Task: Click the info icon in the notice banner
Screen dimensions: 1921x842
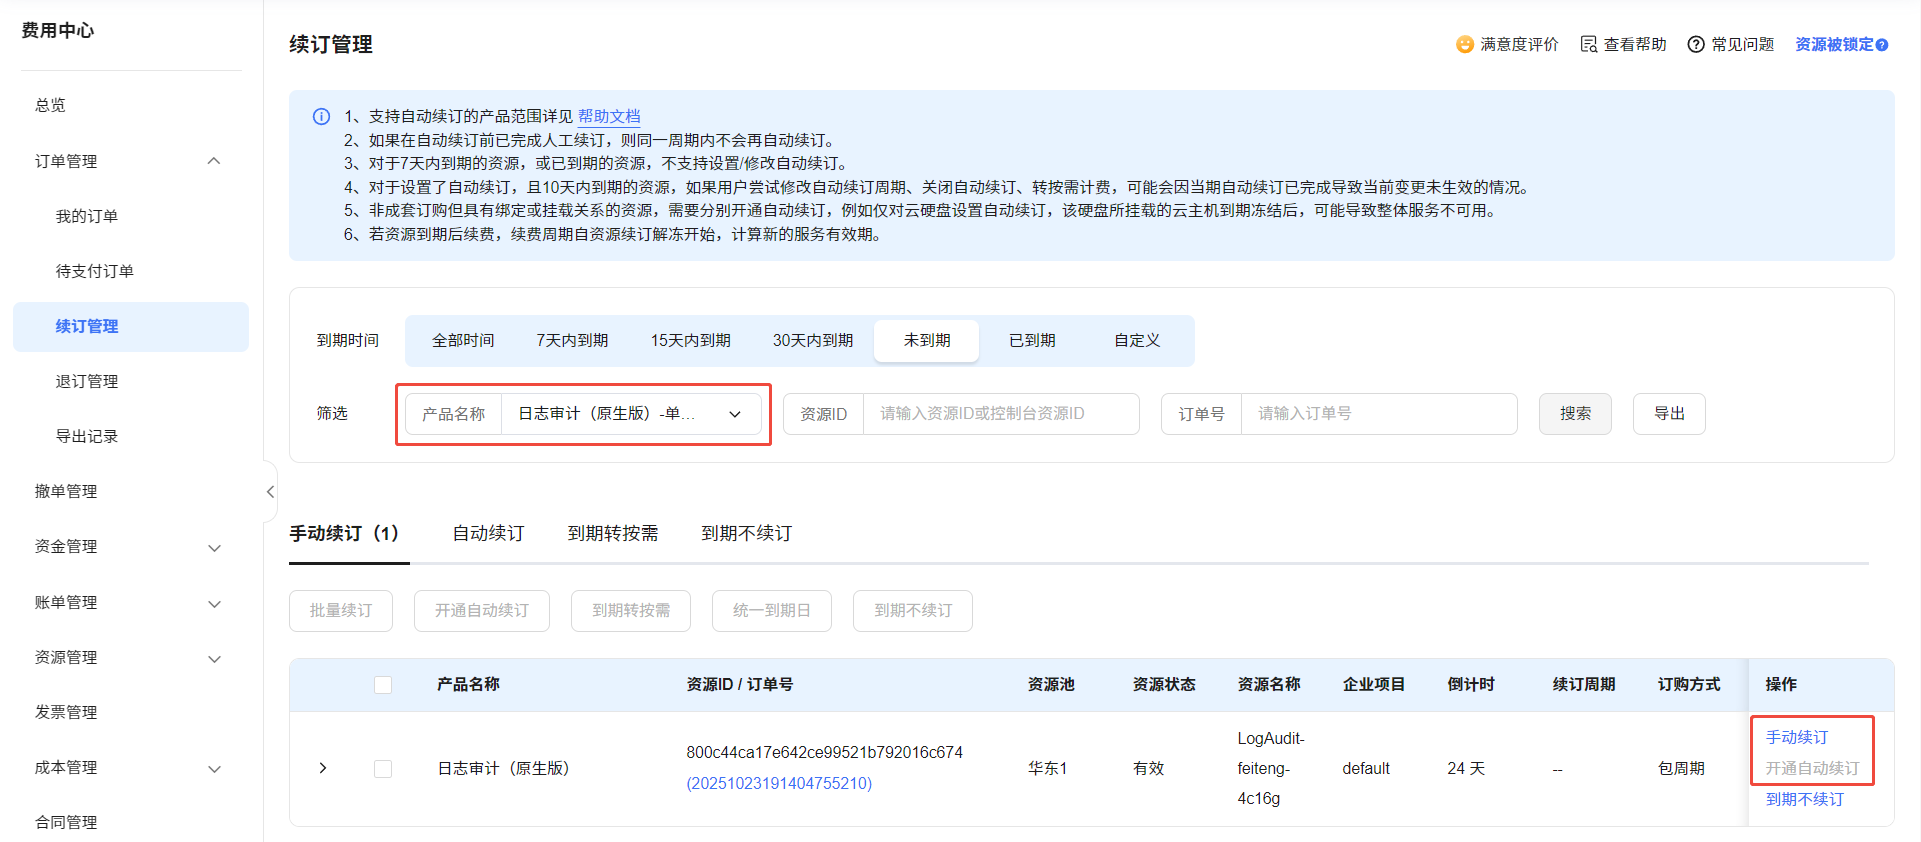Action: click(x=321, y=117)
